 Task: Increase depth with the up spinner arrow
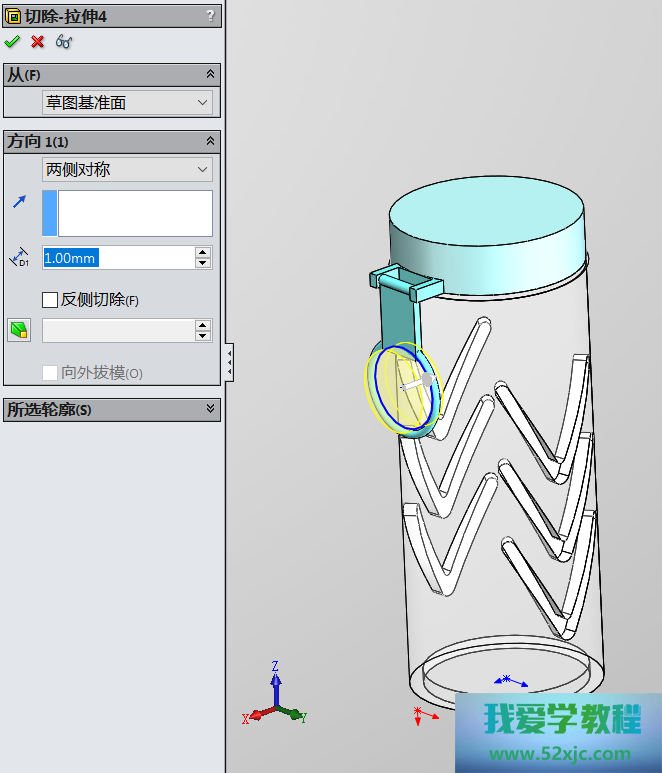(x=203, y=252)
